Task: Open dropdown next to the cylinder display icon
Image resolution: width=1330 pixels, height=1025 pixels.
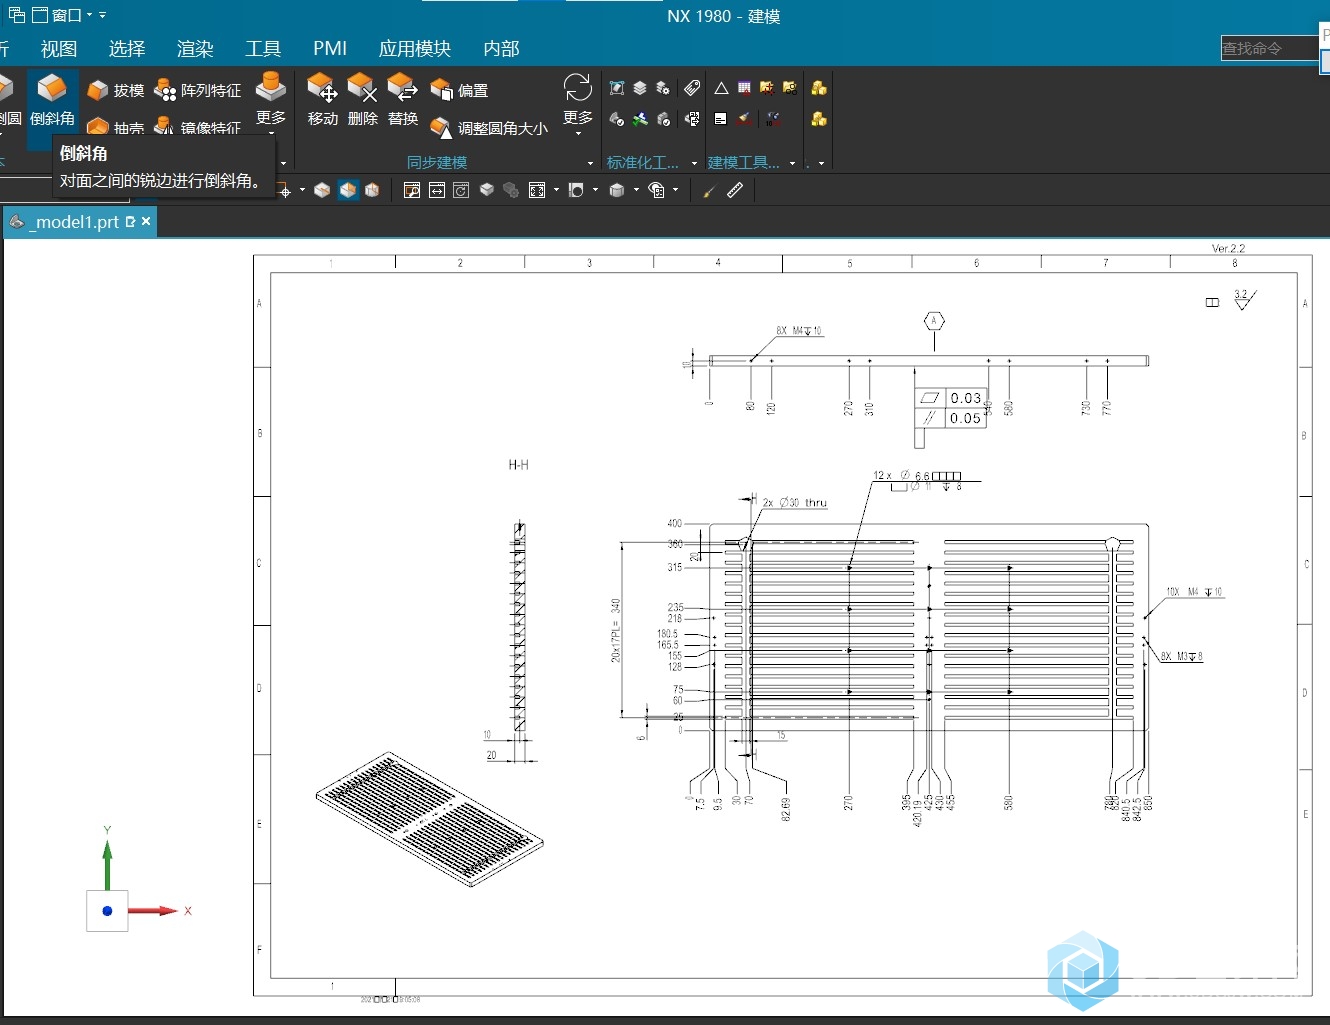Action: [636, 190]
